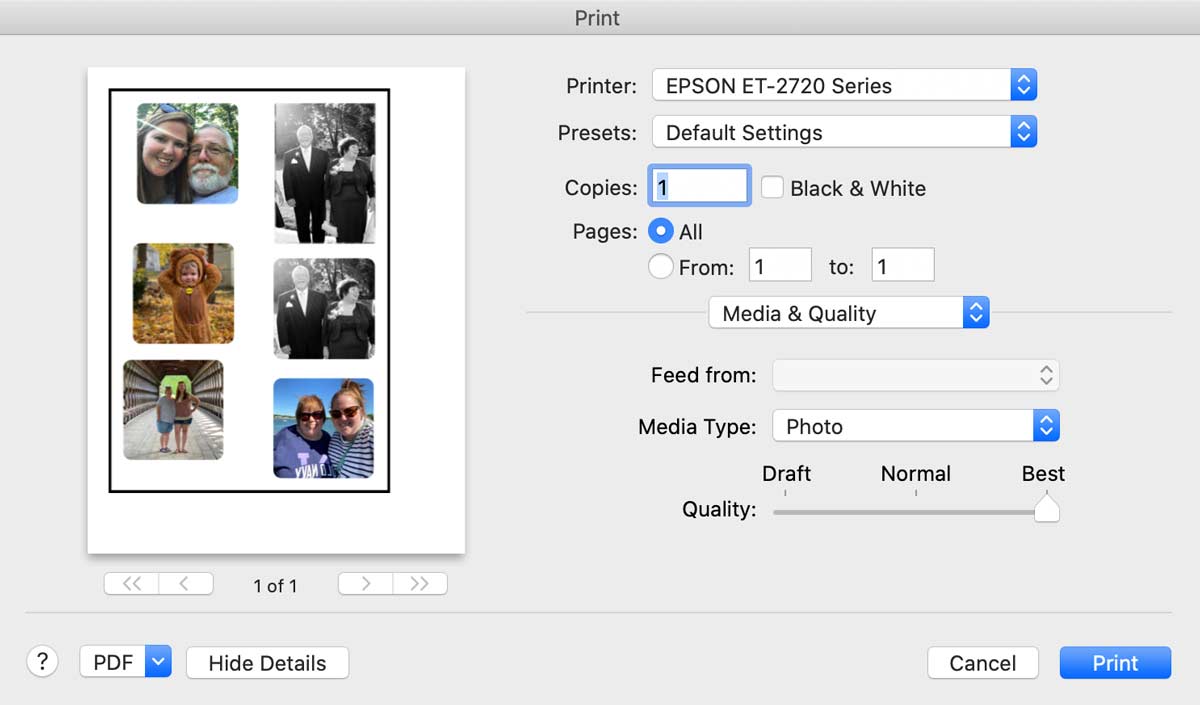1200x705 pixels.
Task: Set the Quality slider to Normal
Action: [916, 512]
